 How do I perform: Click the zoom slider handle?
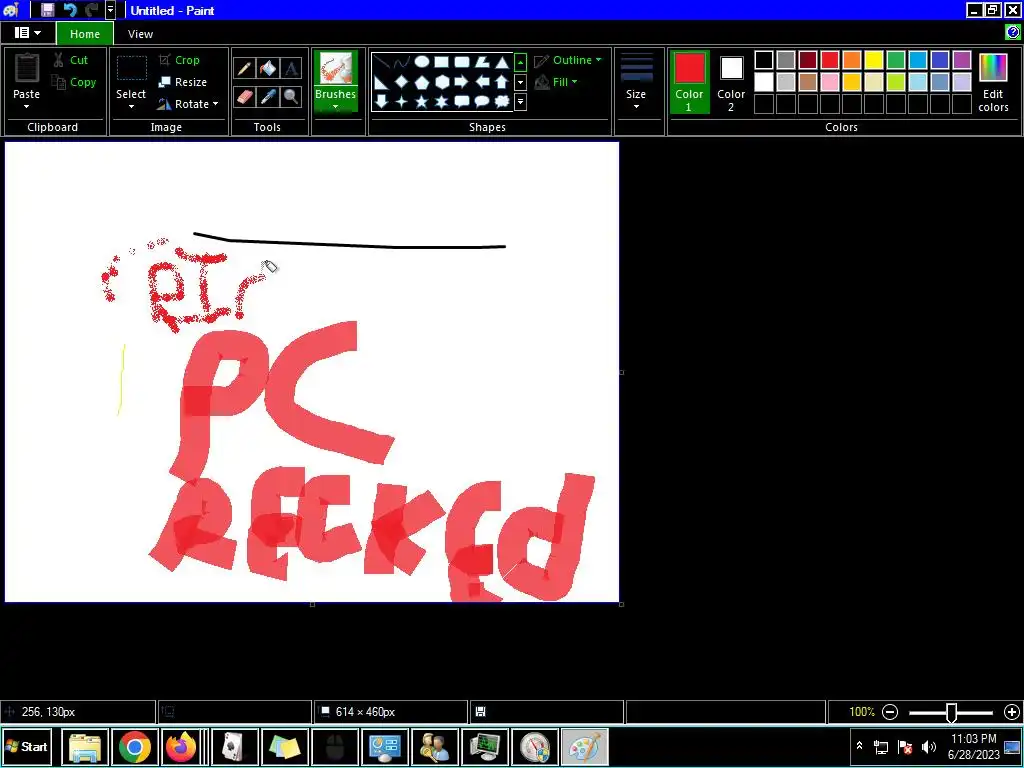coord(952,712)
